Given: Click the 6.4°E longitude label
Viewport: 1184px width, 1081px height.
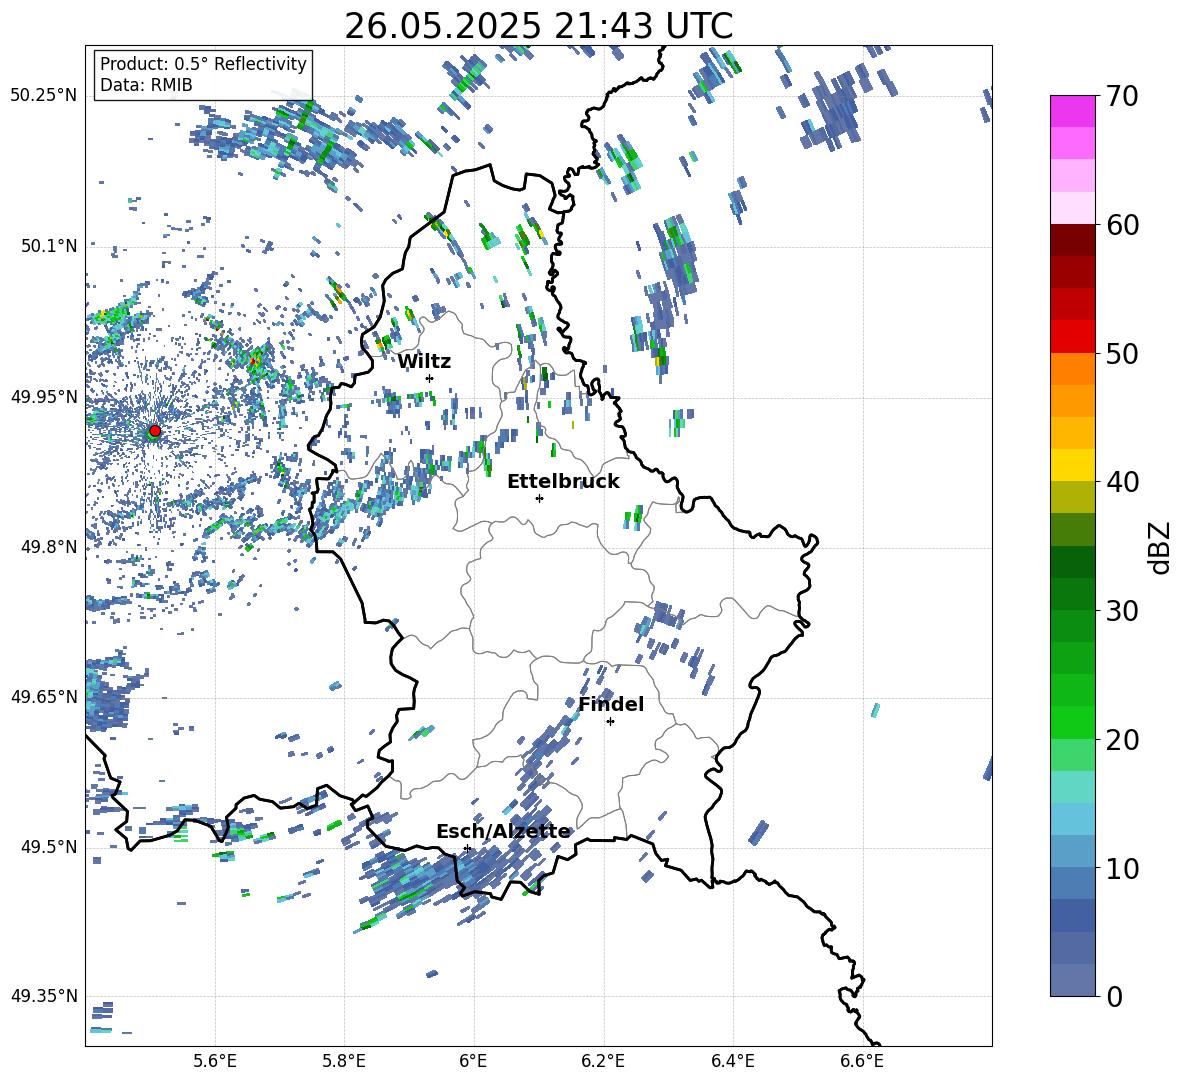Looking at the screenshot, I should pos(732,1061).
